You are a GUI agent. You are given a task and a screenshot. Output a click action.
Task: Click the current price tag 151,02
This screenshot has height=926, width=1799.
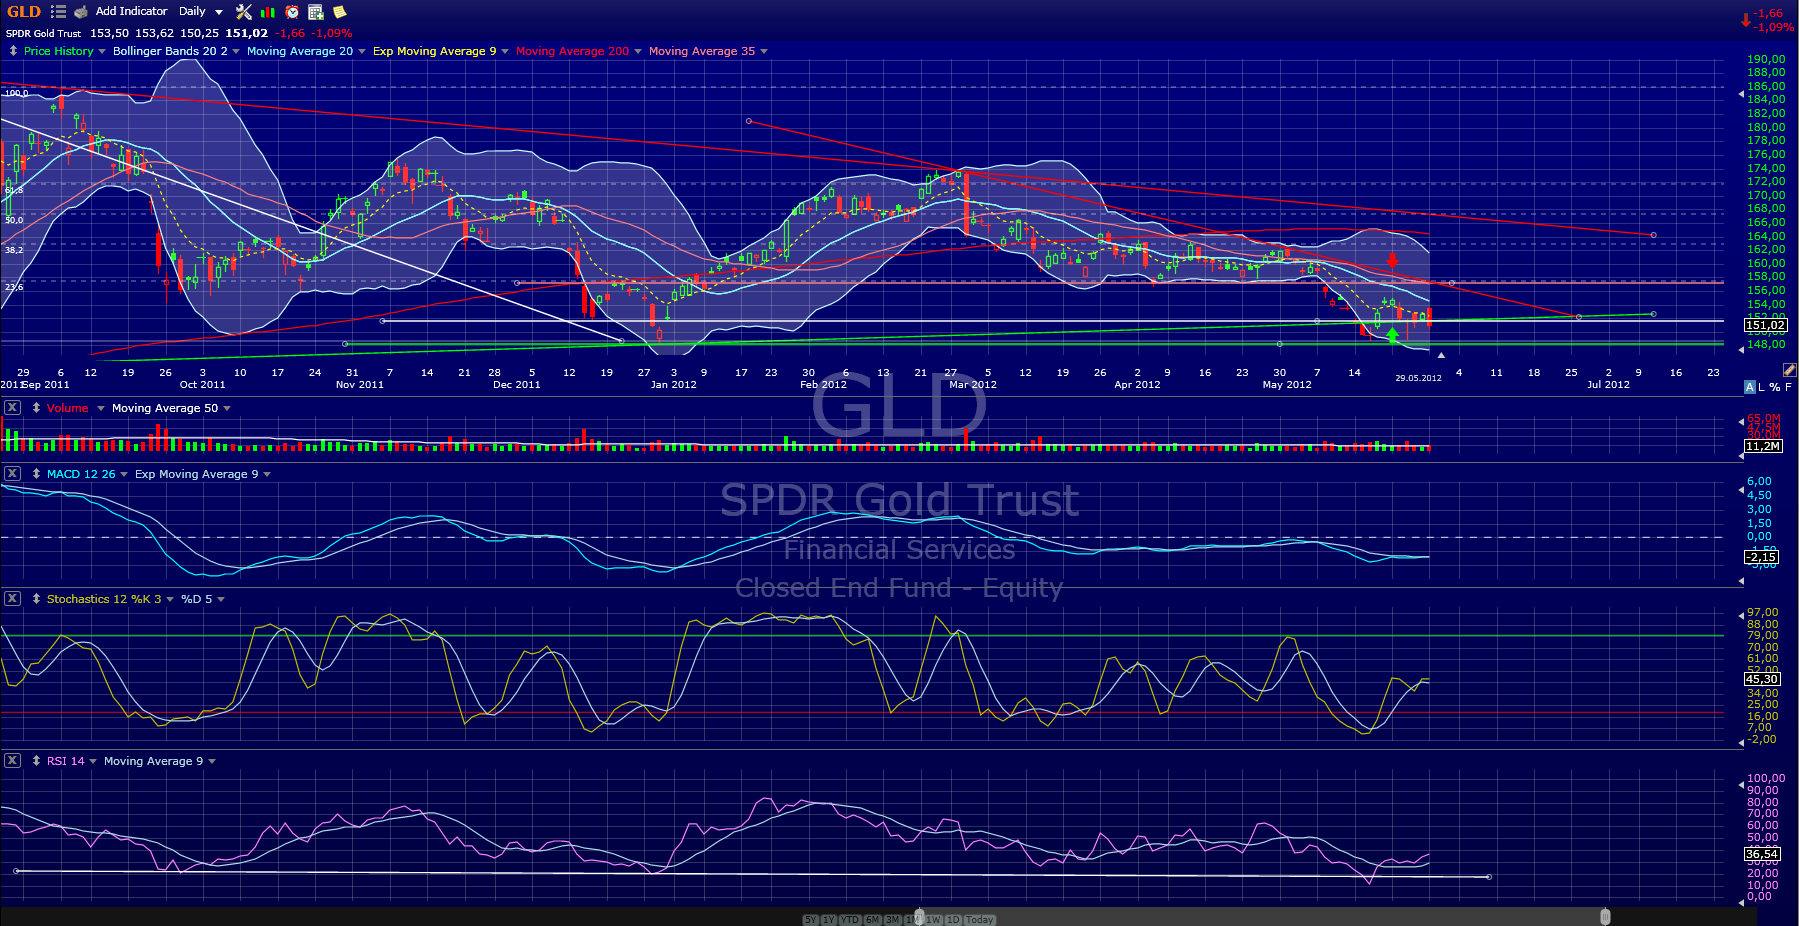pos(1765,325)
